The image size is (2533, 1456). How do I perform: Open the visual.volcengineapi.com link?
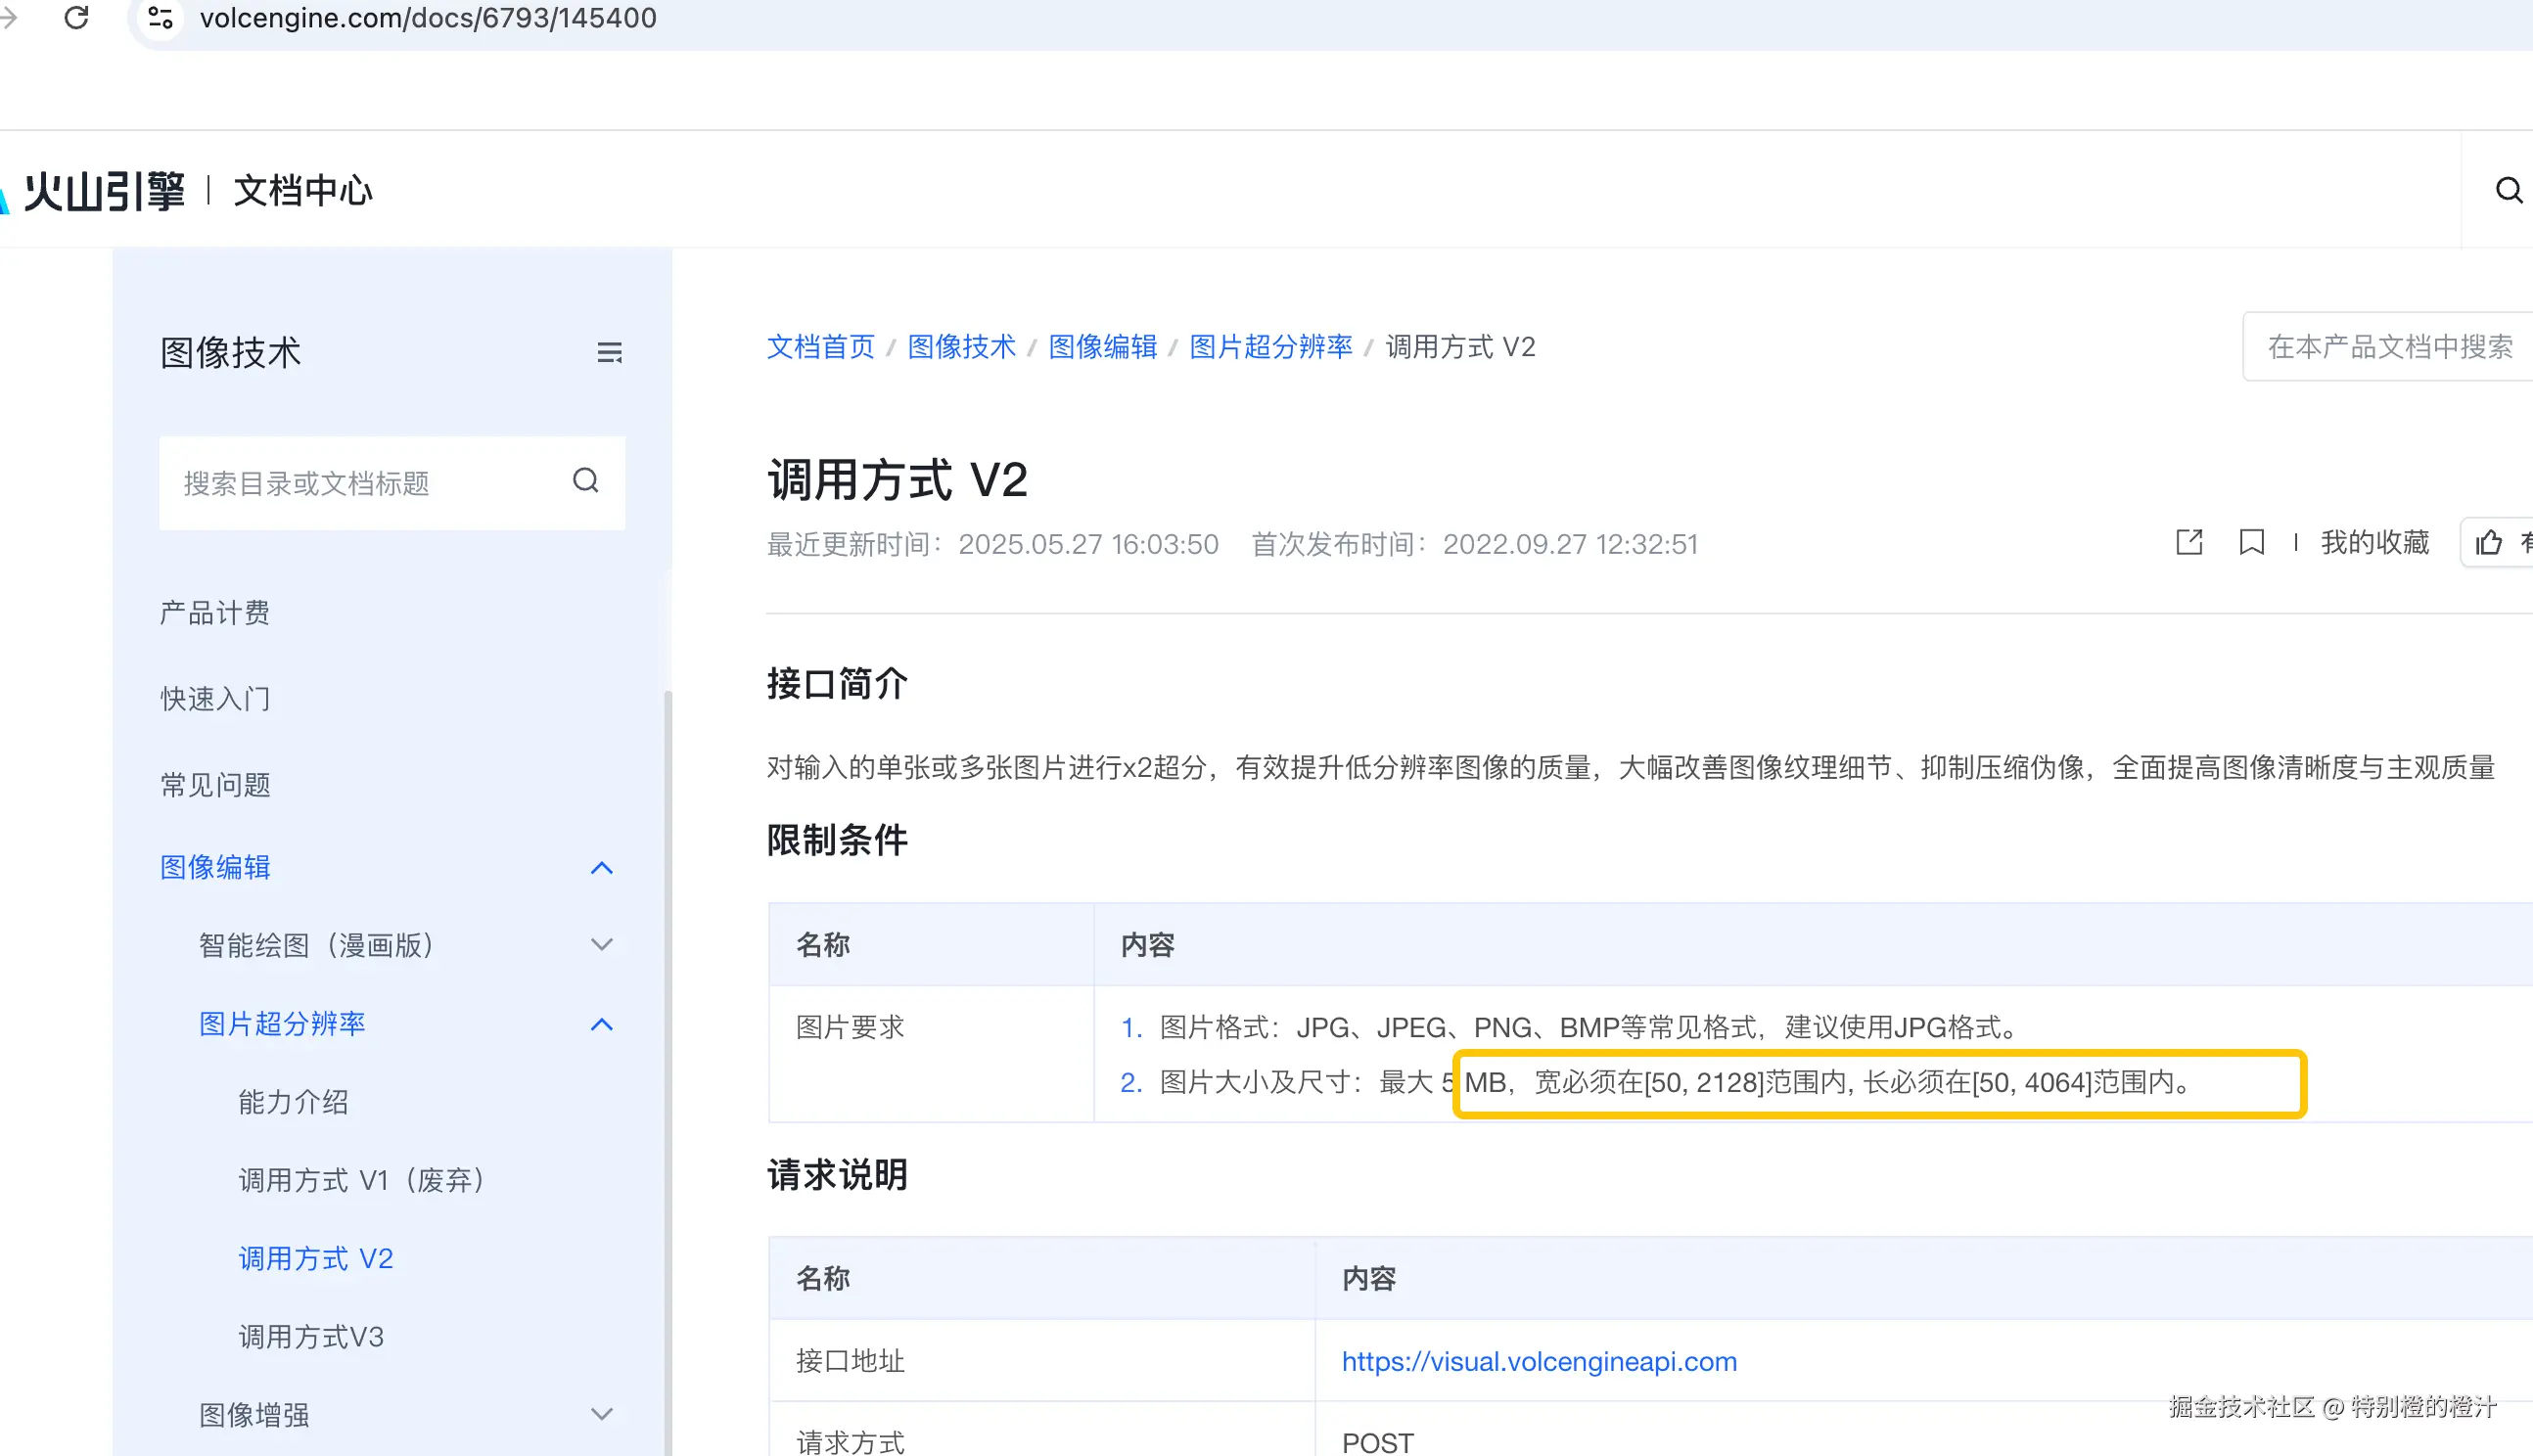[x=1538, y=1361]
